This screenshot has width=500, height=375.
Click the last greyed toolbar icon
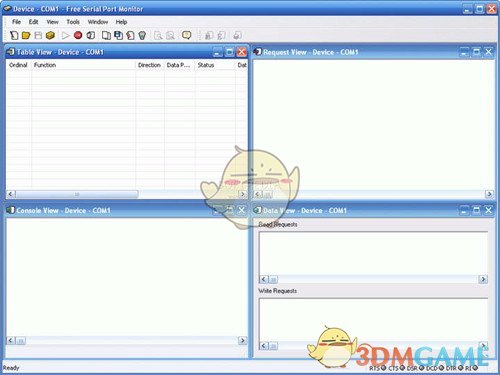tap(237, 35)
